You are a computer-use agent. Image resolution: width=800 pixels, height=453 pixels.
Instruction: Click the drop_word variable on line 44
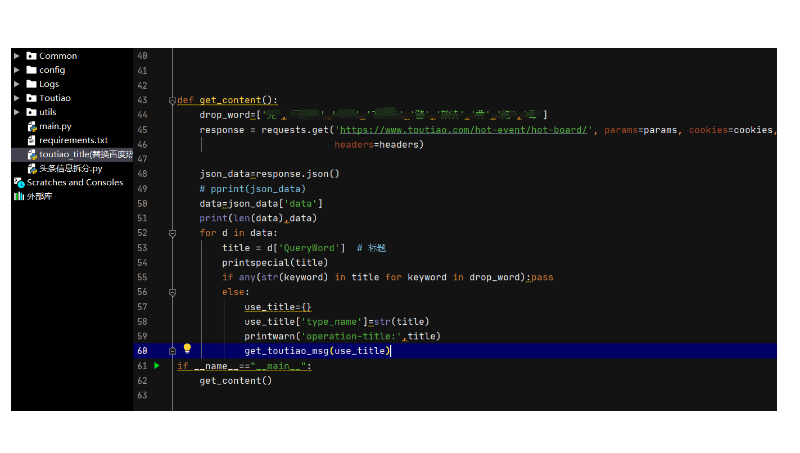point(224,115)
